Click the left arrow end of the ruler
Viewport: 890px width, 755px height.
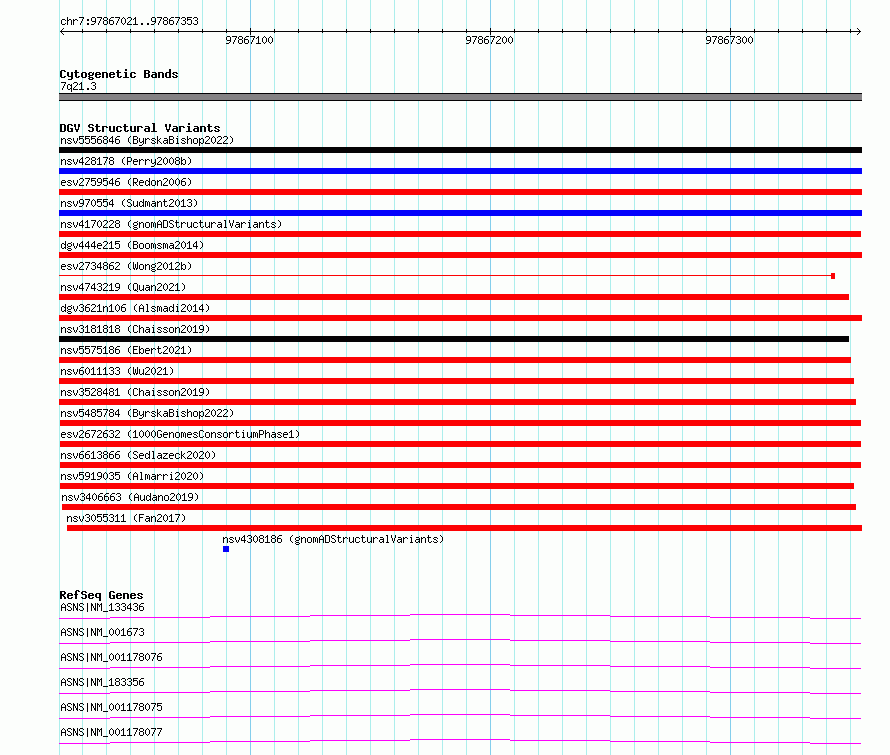[62, 31]
